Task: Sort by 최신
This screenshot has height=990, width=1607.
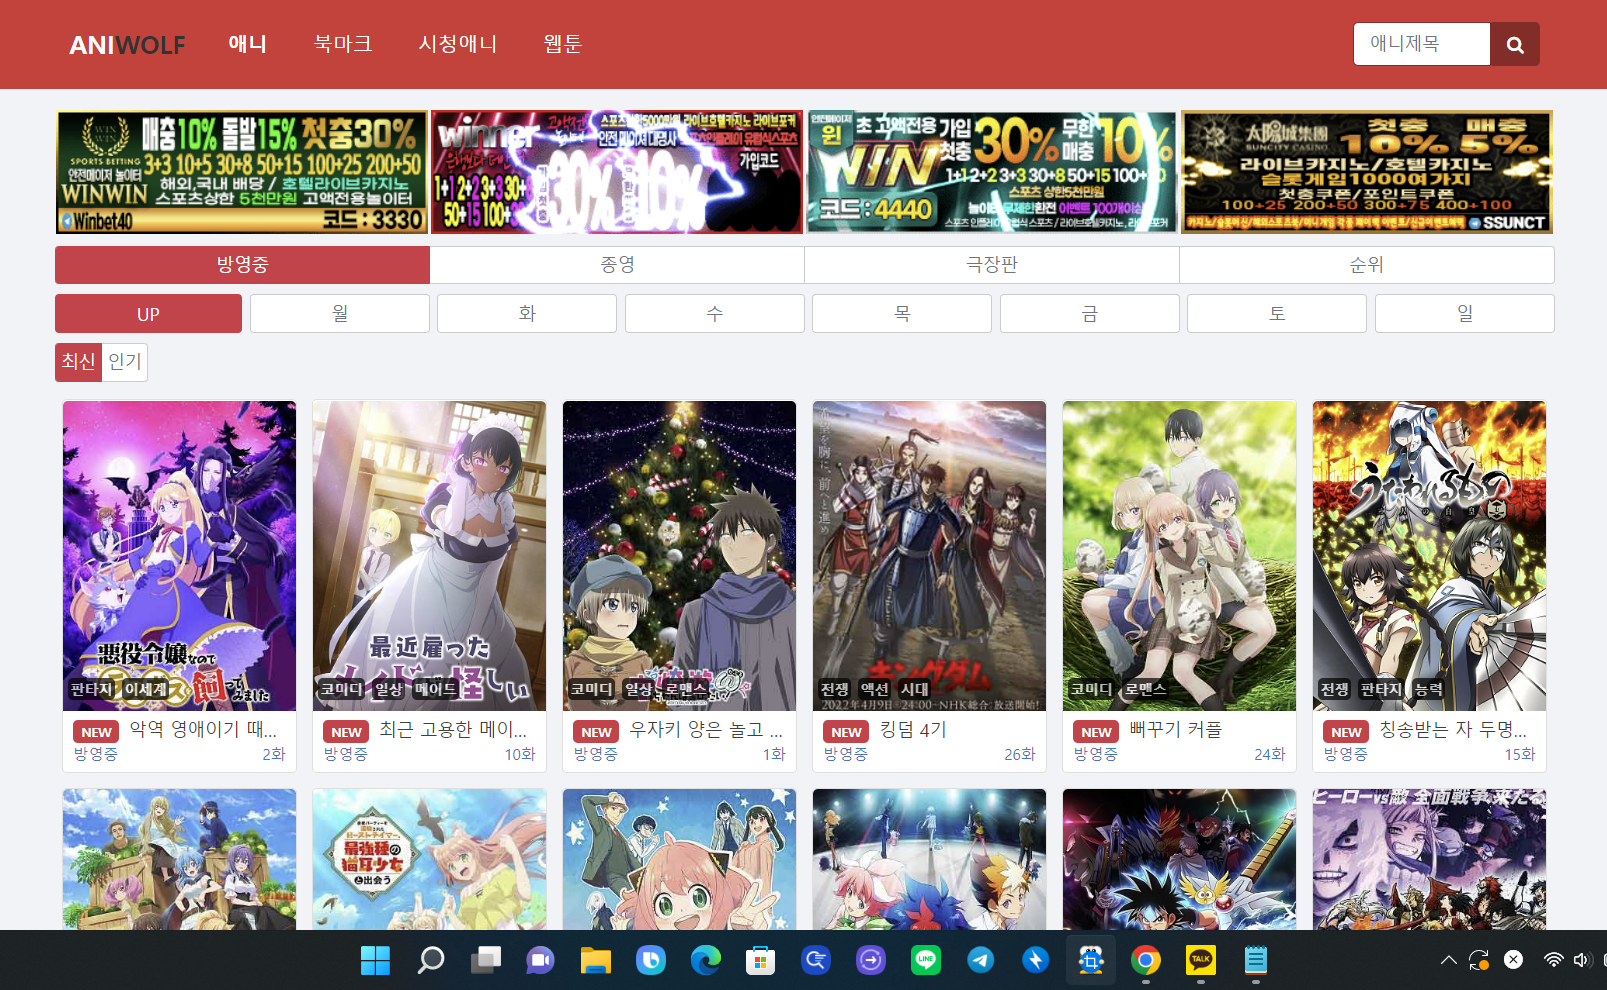Action: pyautogui.click(x=78, y=362)
